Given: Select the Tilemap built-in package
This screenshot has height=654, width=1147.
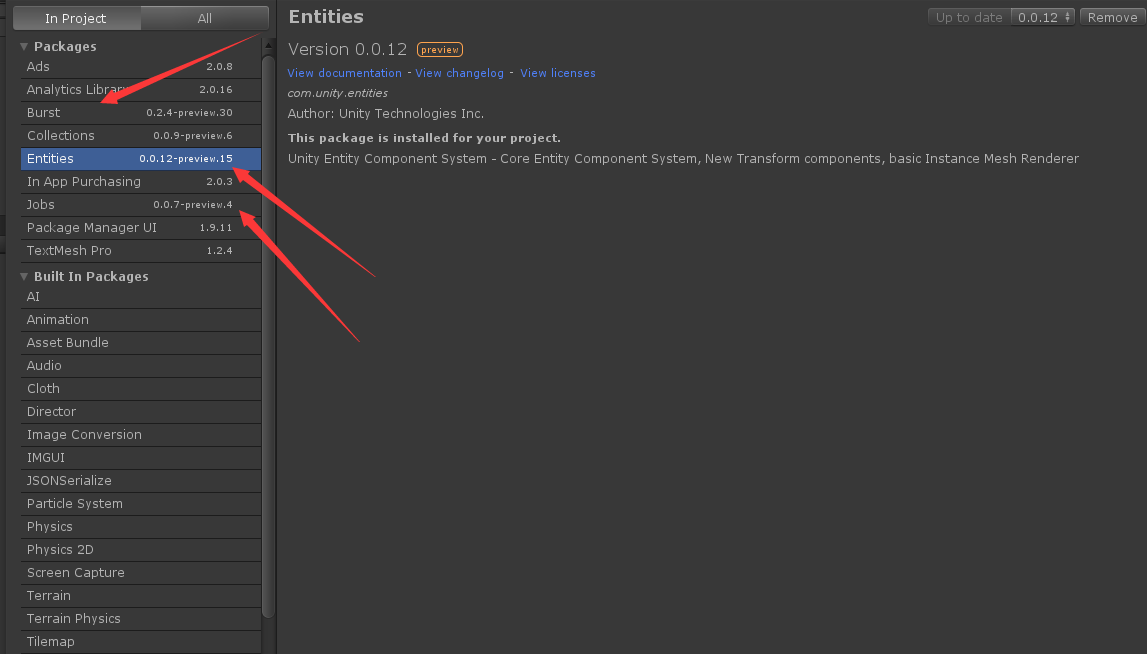Looking at the screenshot, I should [x=140, y=642].
